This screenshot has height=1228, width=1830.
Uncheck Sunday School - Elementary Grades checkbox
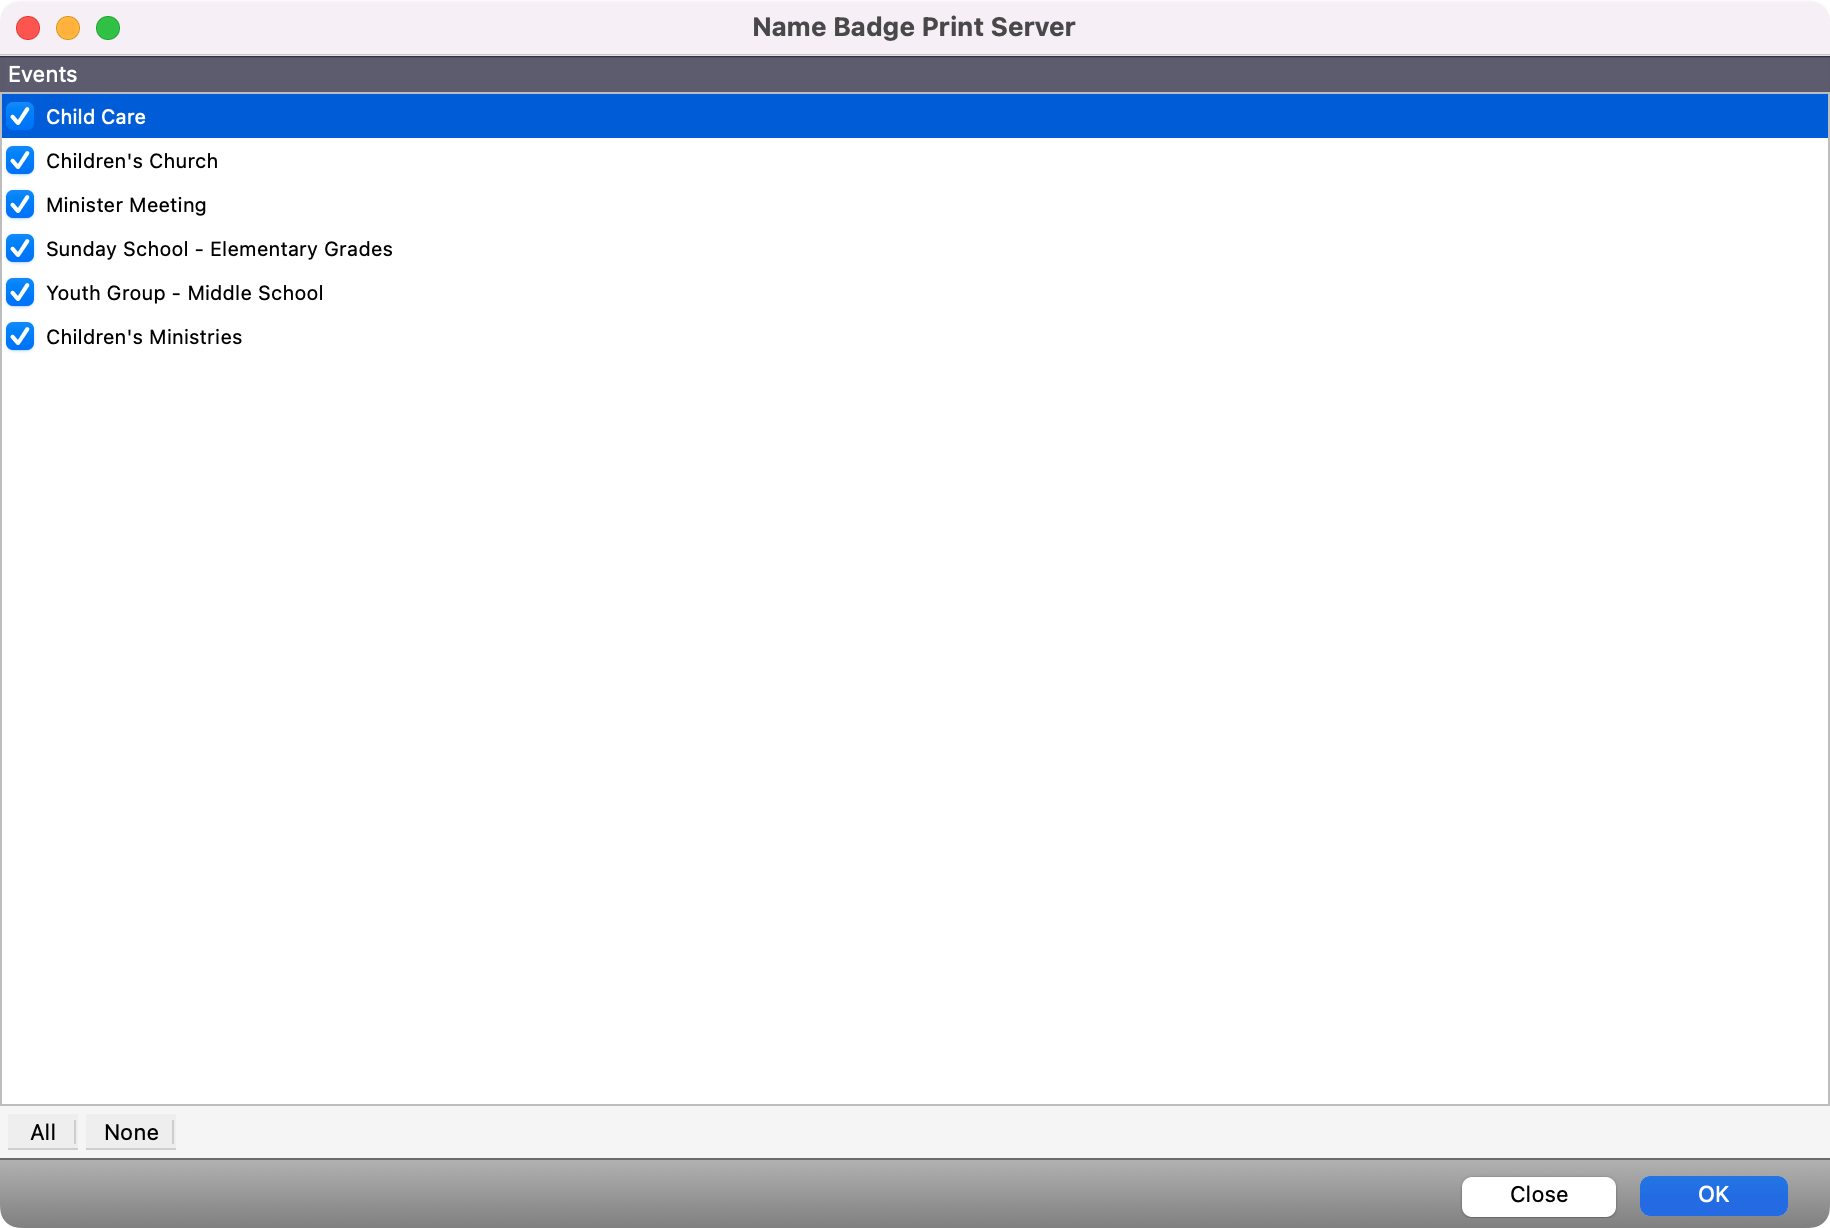point(20,248)
